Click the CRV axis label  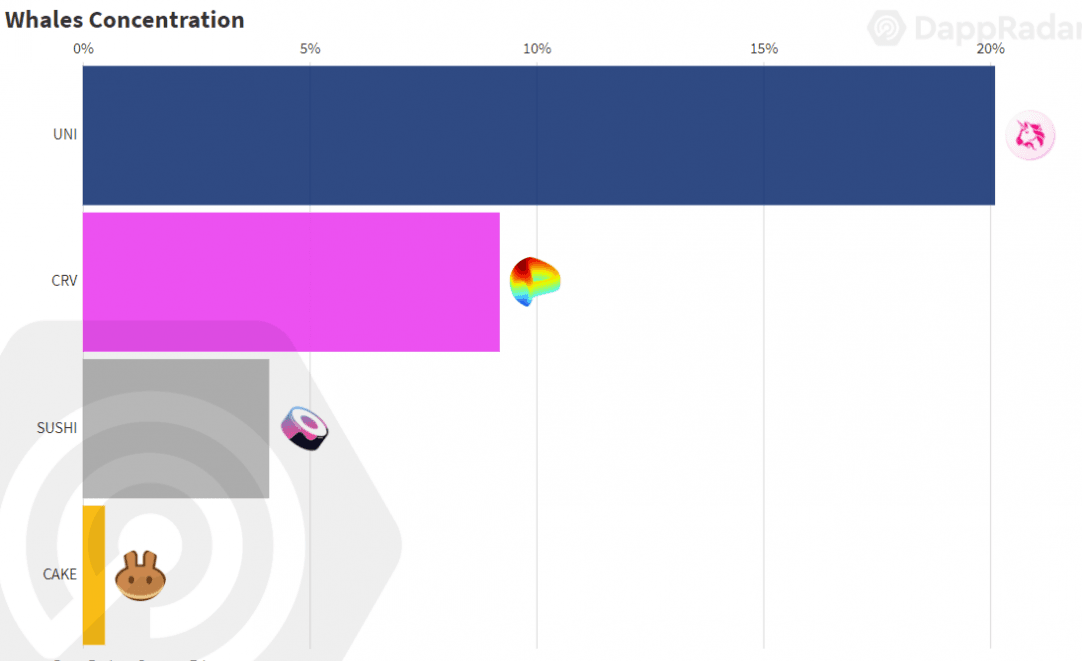(x=64, y=281)
